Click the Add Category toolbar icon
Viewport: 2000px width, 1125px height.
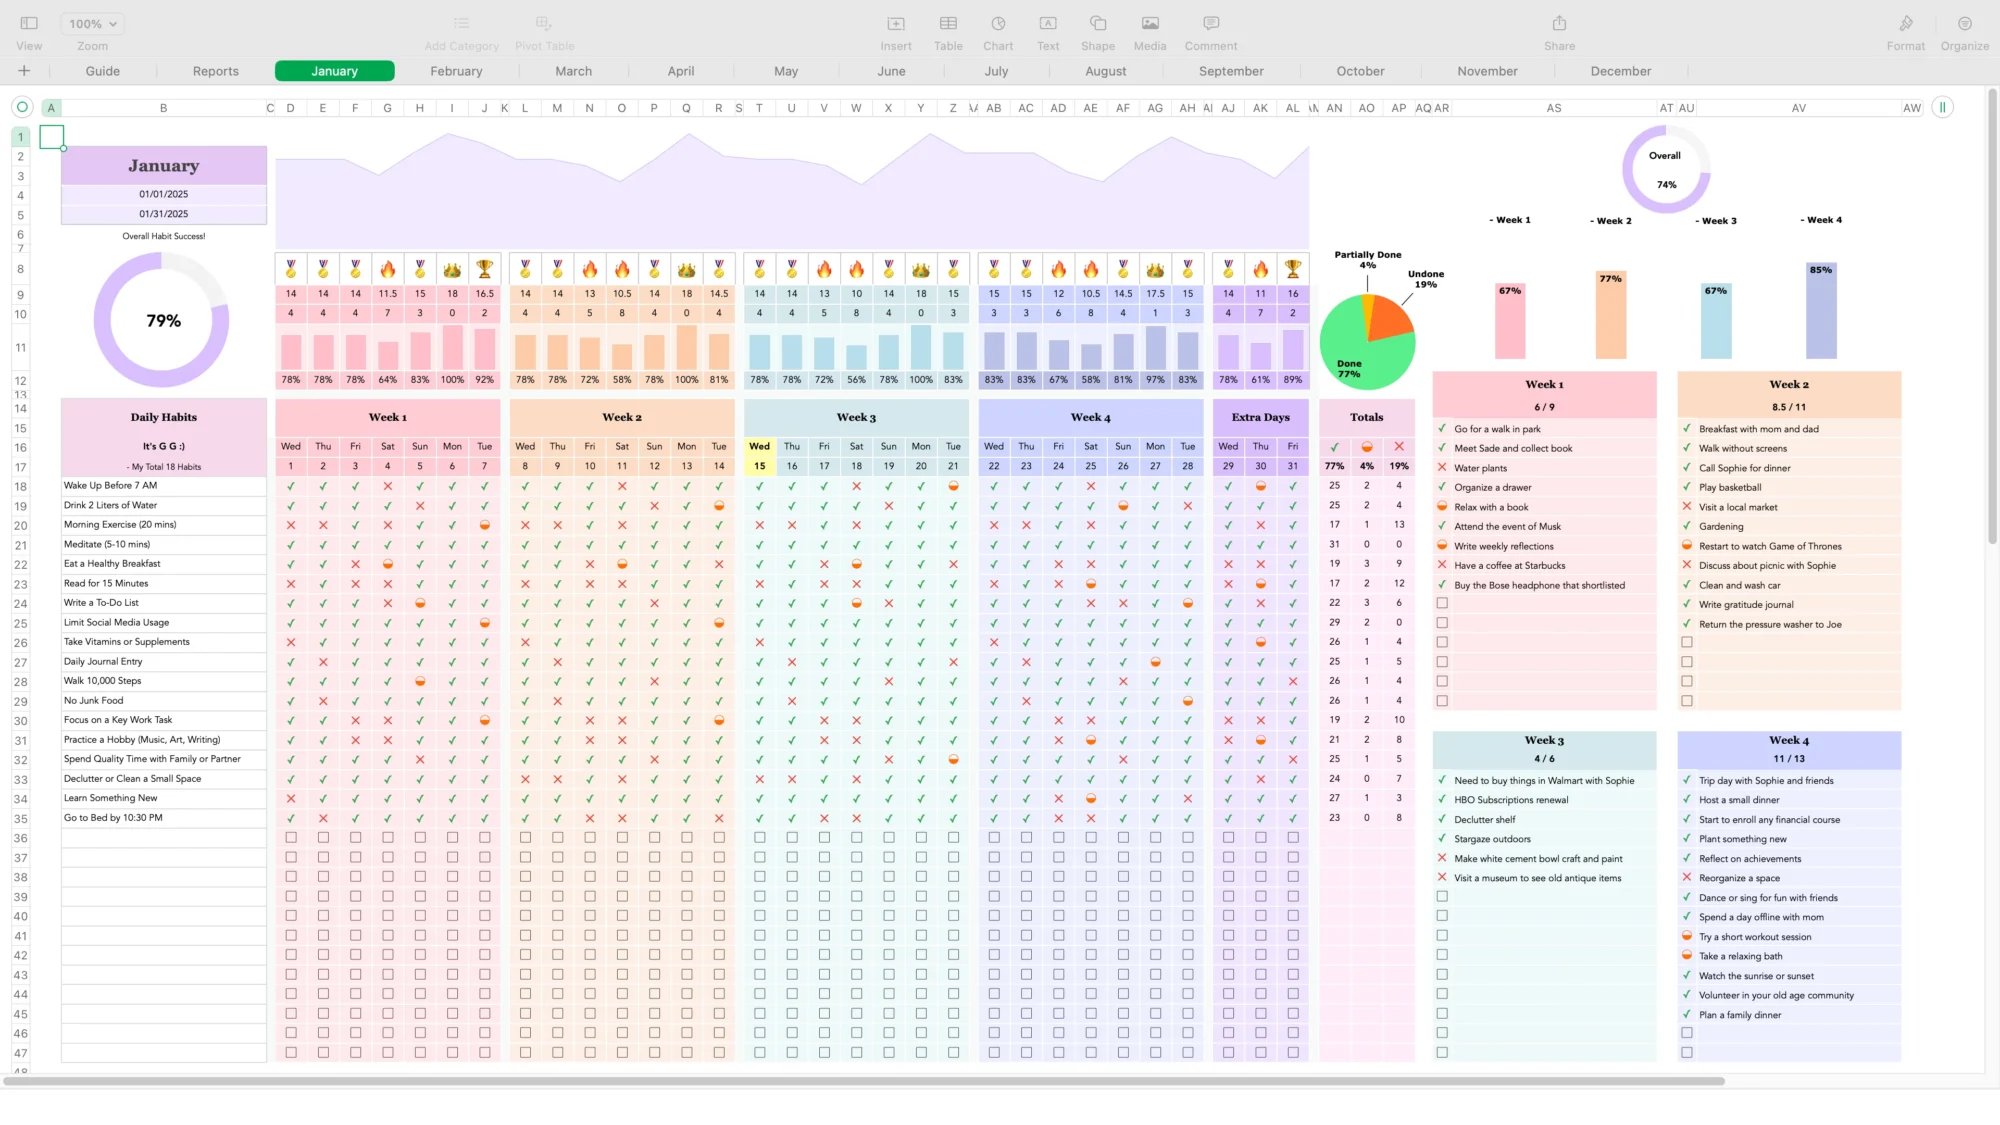pyautogui.click(x=461, y=23)
